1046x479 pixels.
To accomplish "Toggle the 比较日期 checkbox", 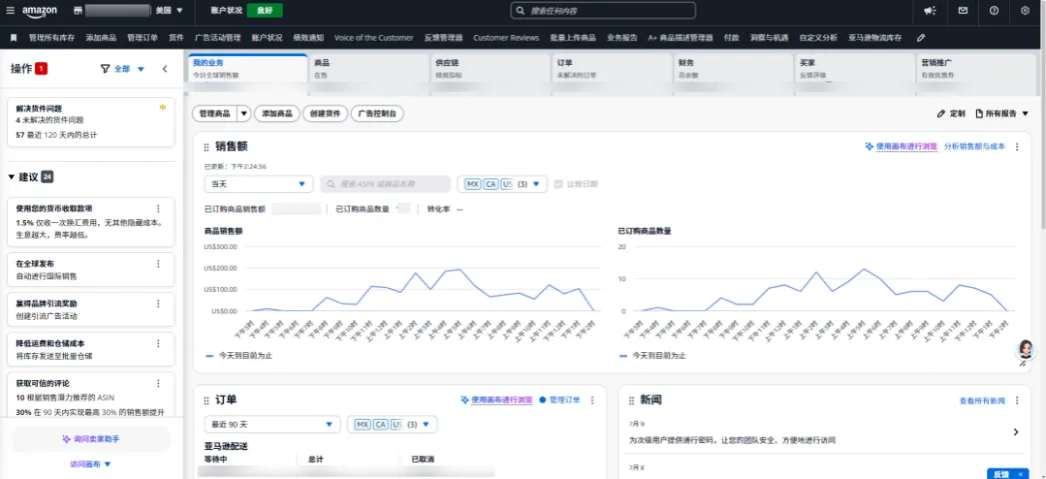I will tap(559, 184).
